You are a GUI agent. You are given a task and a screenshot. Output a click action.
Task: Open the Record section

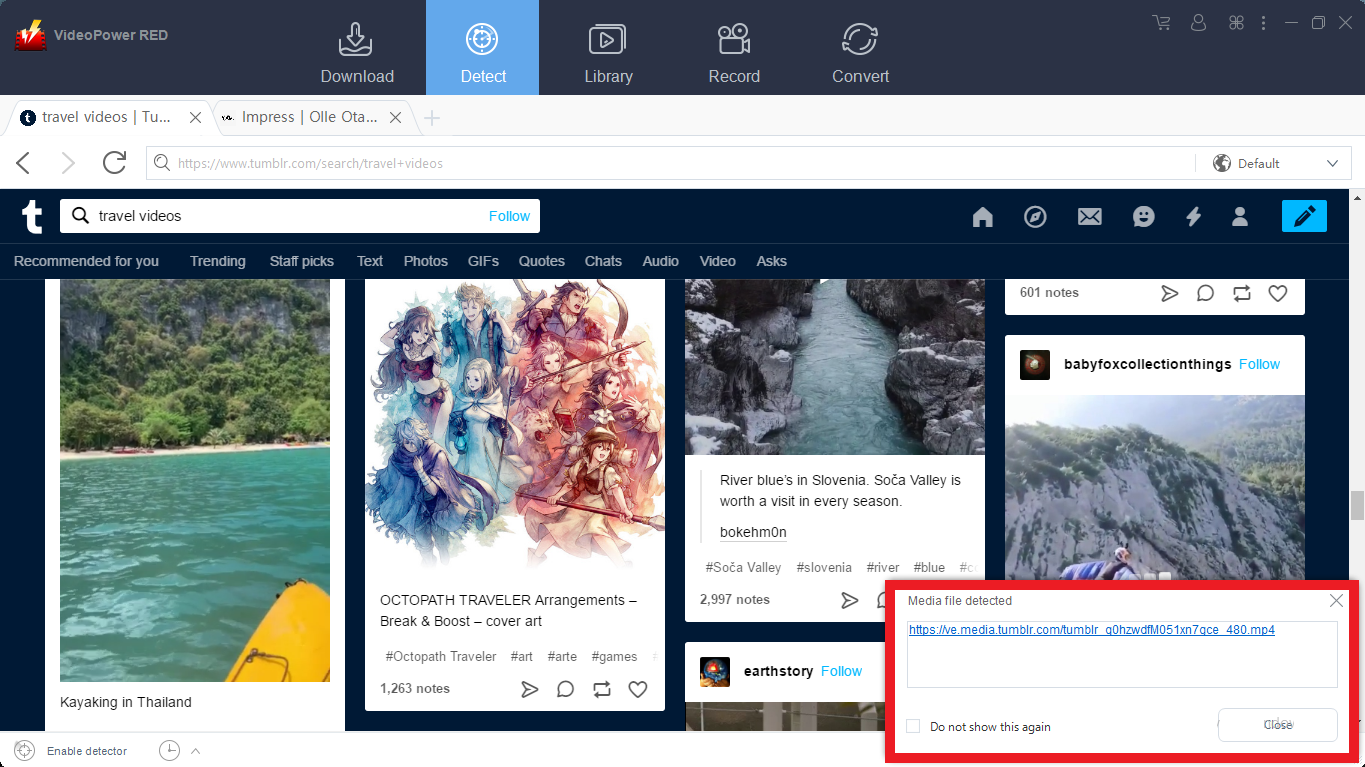point(734,50)
